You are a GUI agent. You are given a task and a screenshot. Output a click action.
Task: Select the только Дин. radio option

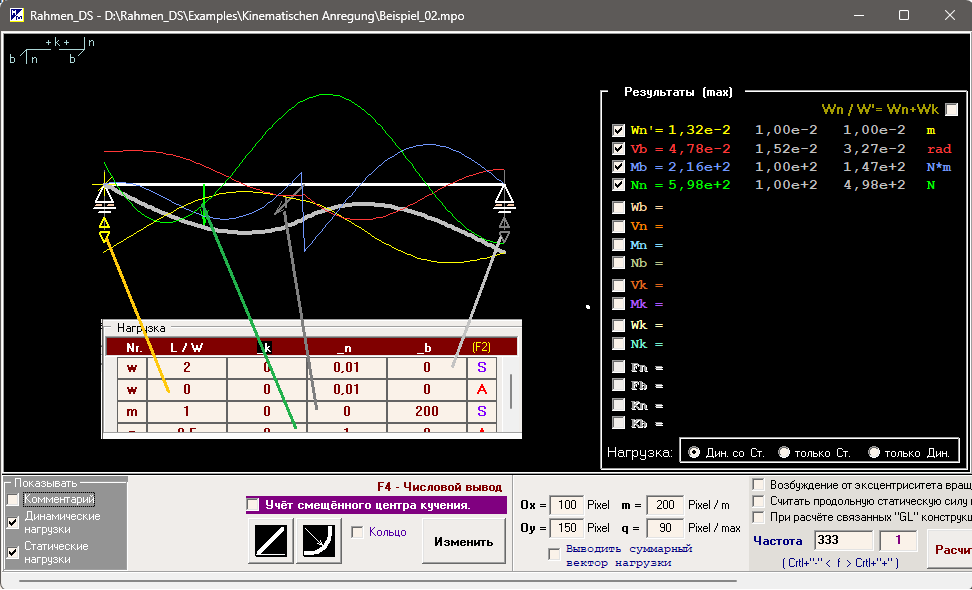click(874, 453)
